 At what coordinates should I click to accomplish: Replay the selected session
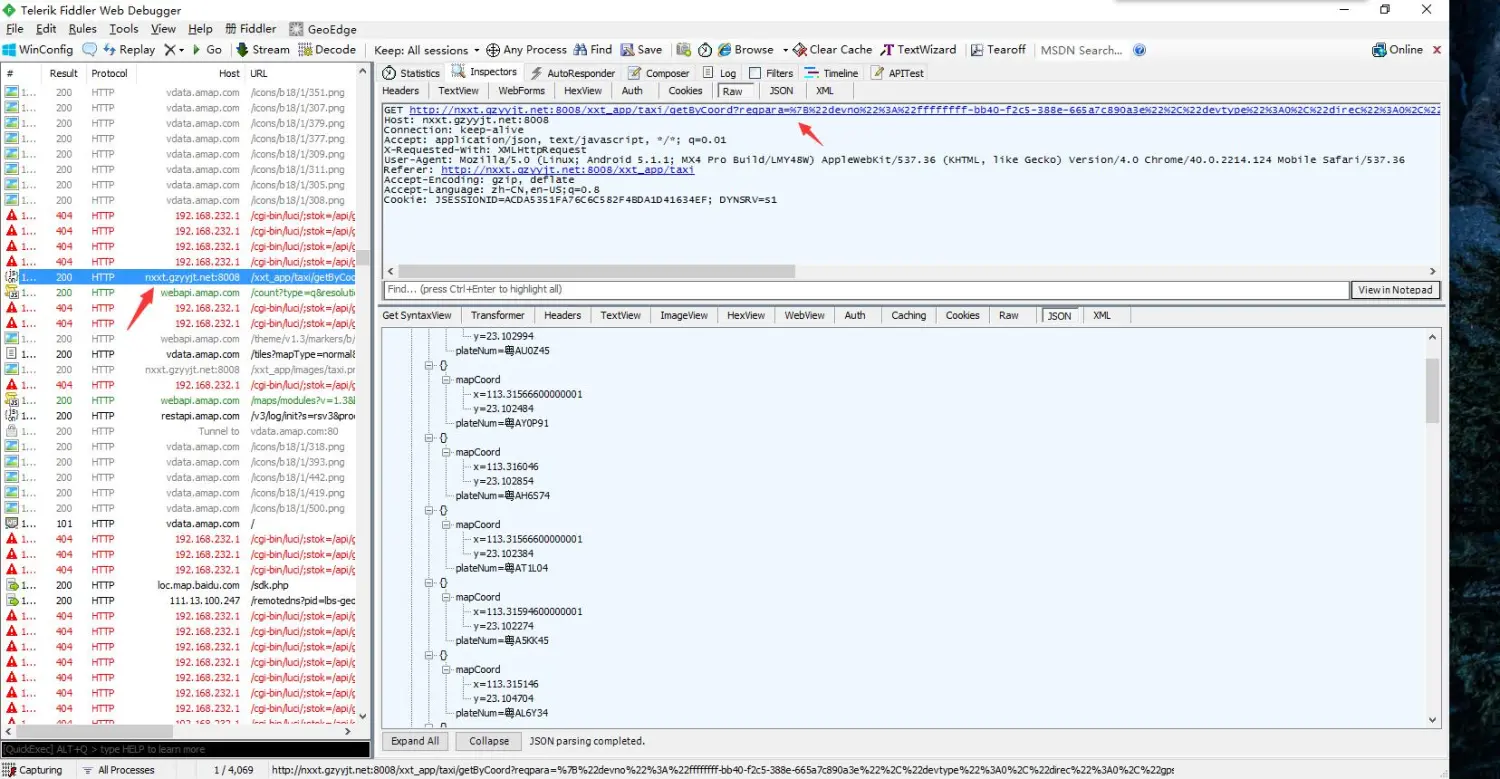click(x=128, y=49)
